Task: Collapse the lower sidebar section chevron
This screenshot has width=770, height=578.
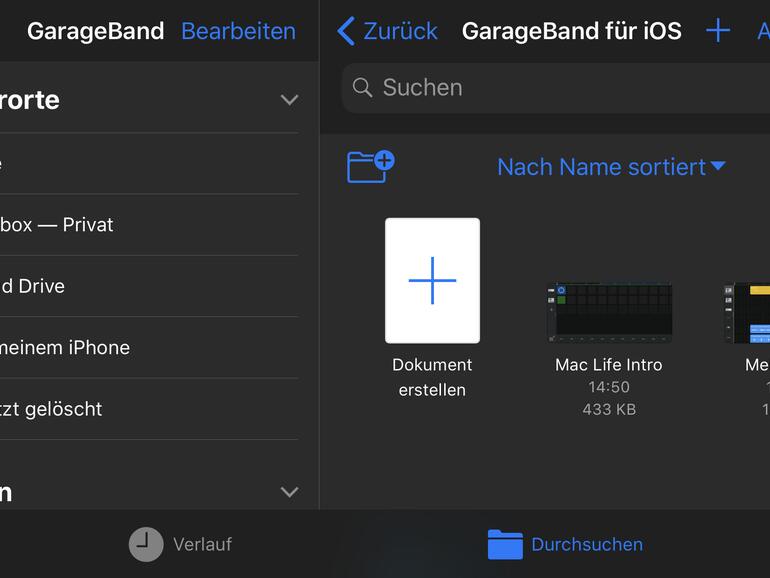Action: pyautogui.click(x=289, y=492)
